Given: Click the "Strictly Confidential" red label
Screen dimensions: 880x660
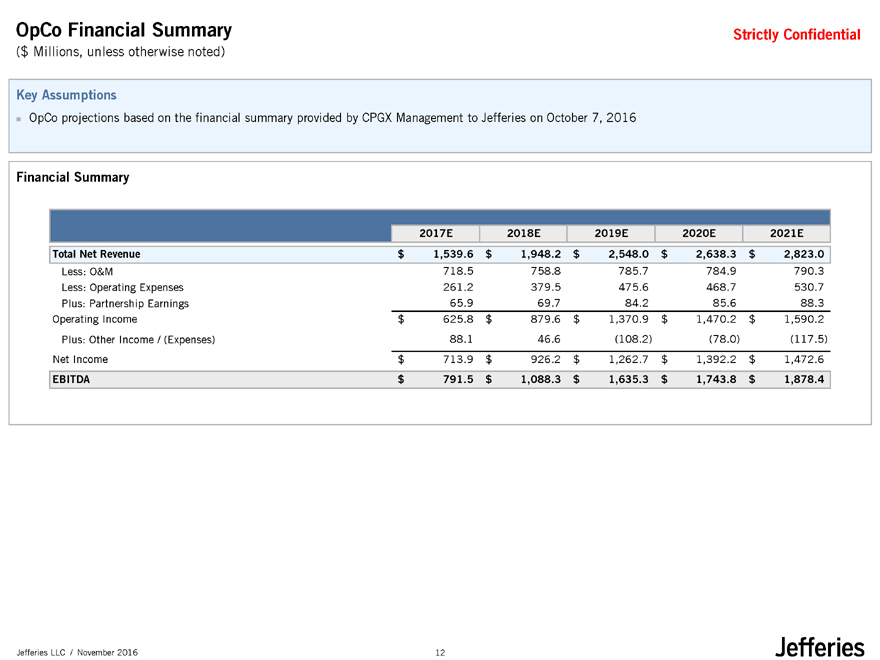Looking at the screenshot, I should pos(796,35).
